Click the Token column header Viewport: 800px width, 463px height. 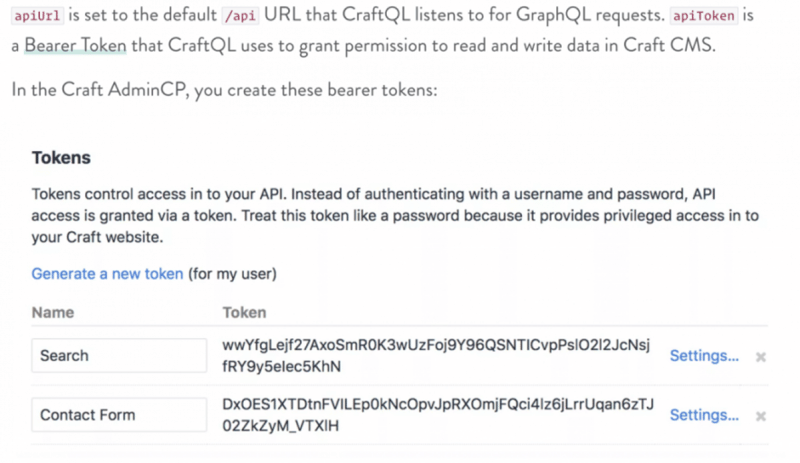[244, 312]
